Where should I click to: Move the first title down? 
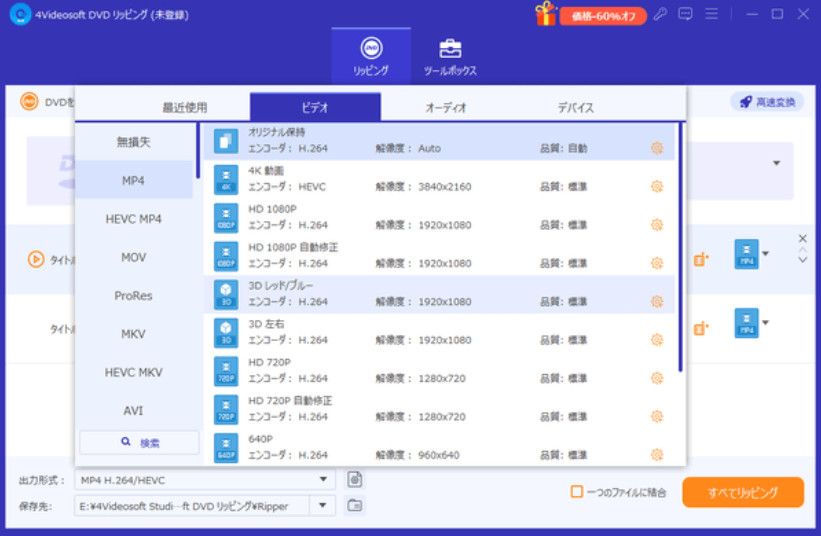coord(802,260)
